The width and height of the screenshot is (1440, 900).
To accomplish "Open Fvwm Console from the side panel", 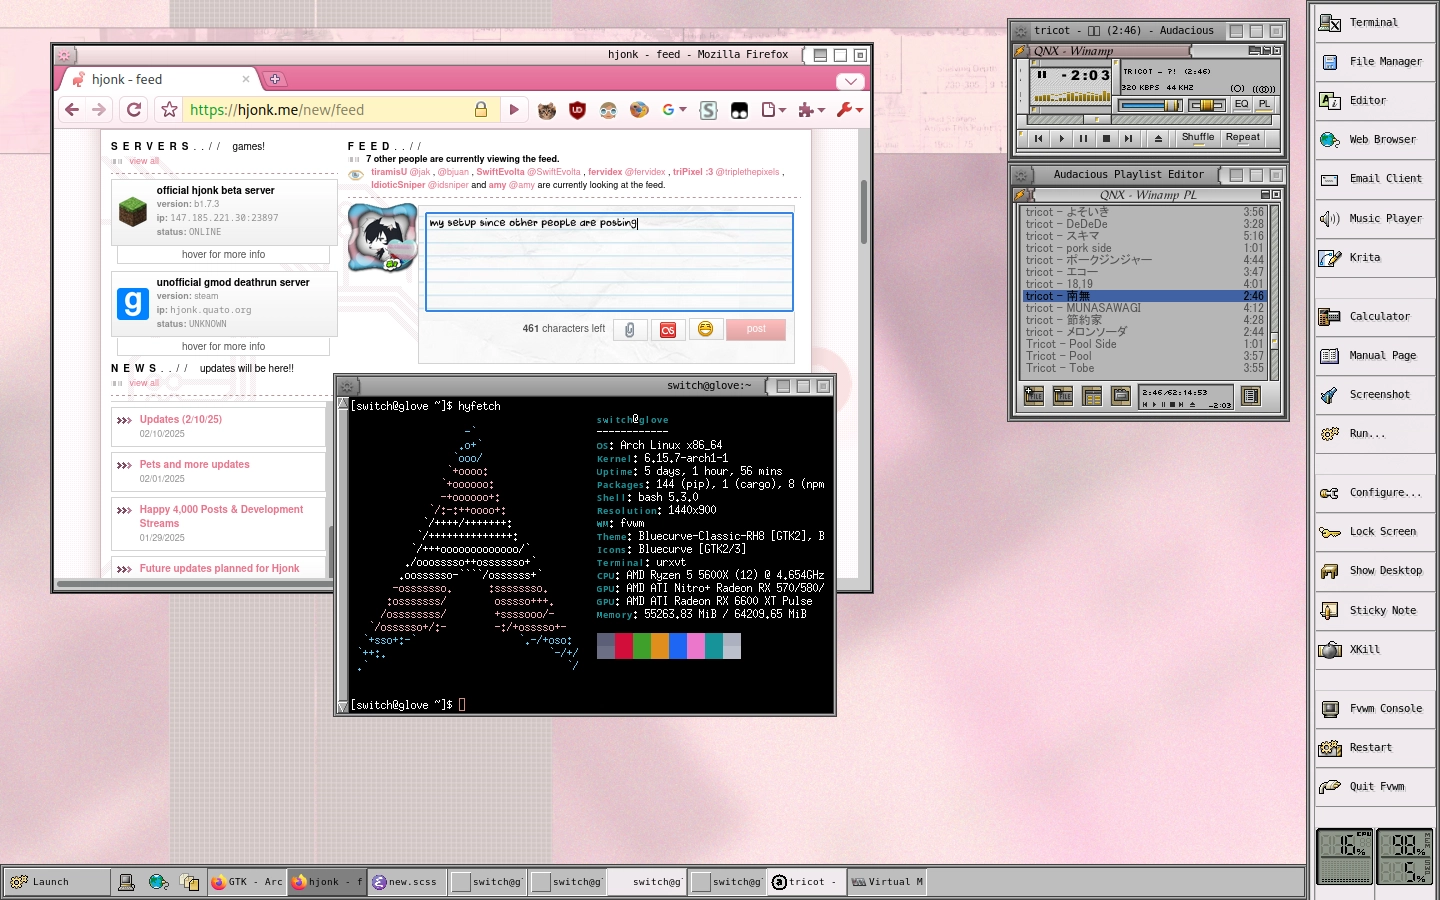I will click(x=1376, y=708).
